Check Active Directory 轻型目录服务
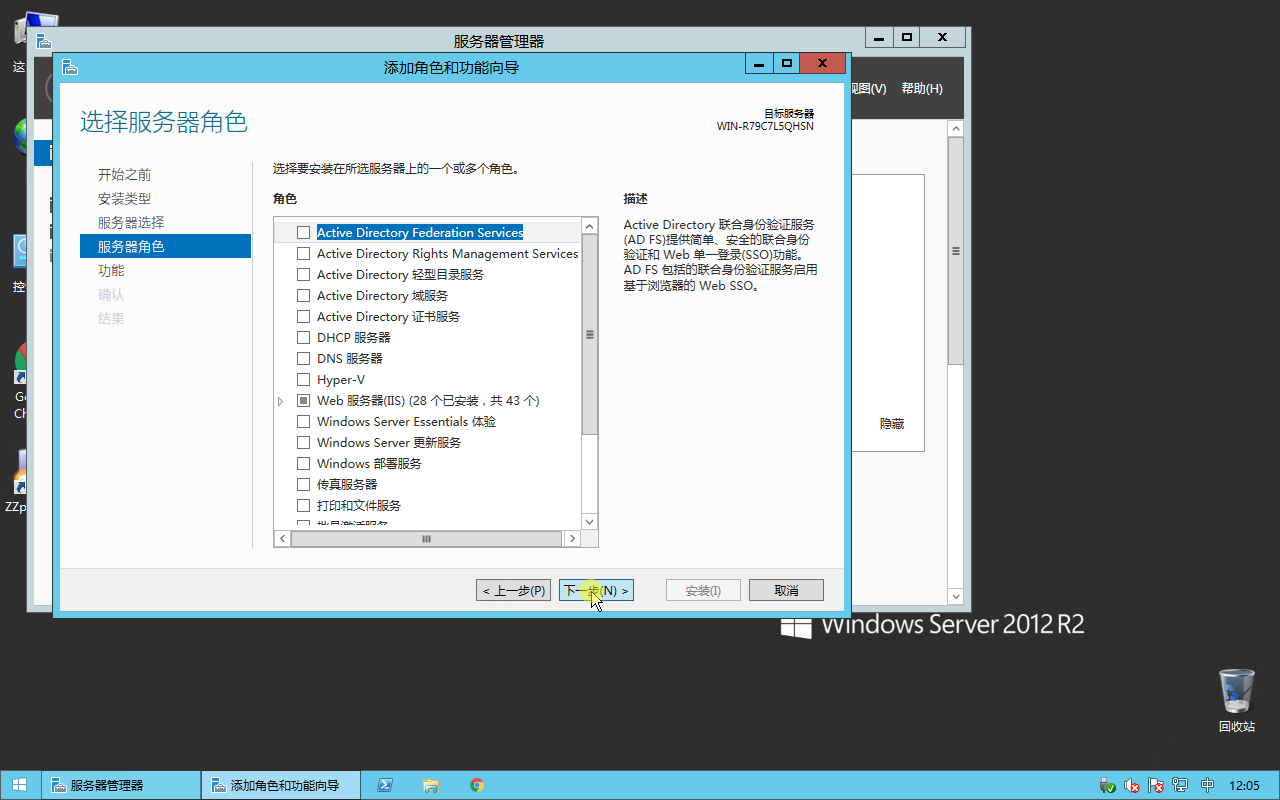 click(x=304, y=274)
